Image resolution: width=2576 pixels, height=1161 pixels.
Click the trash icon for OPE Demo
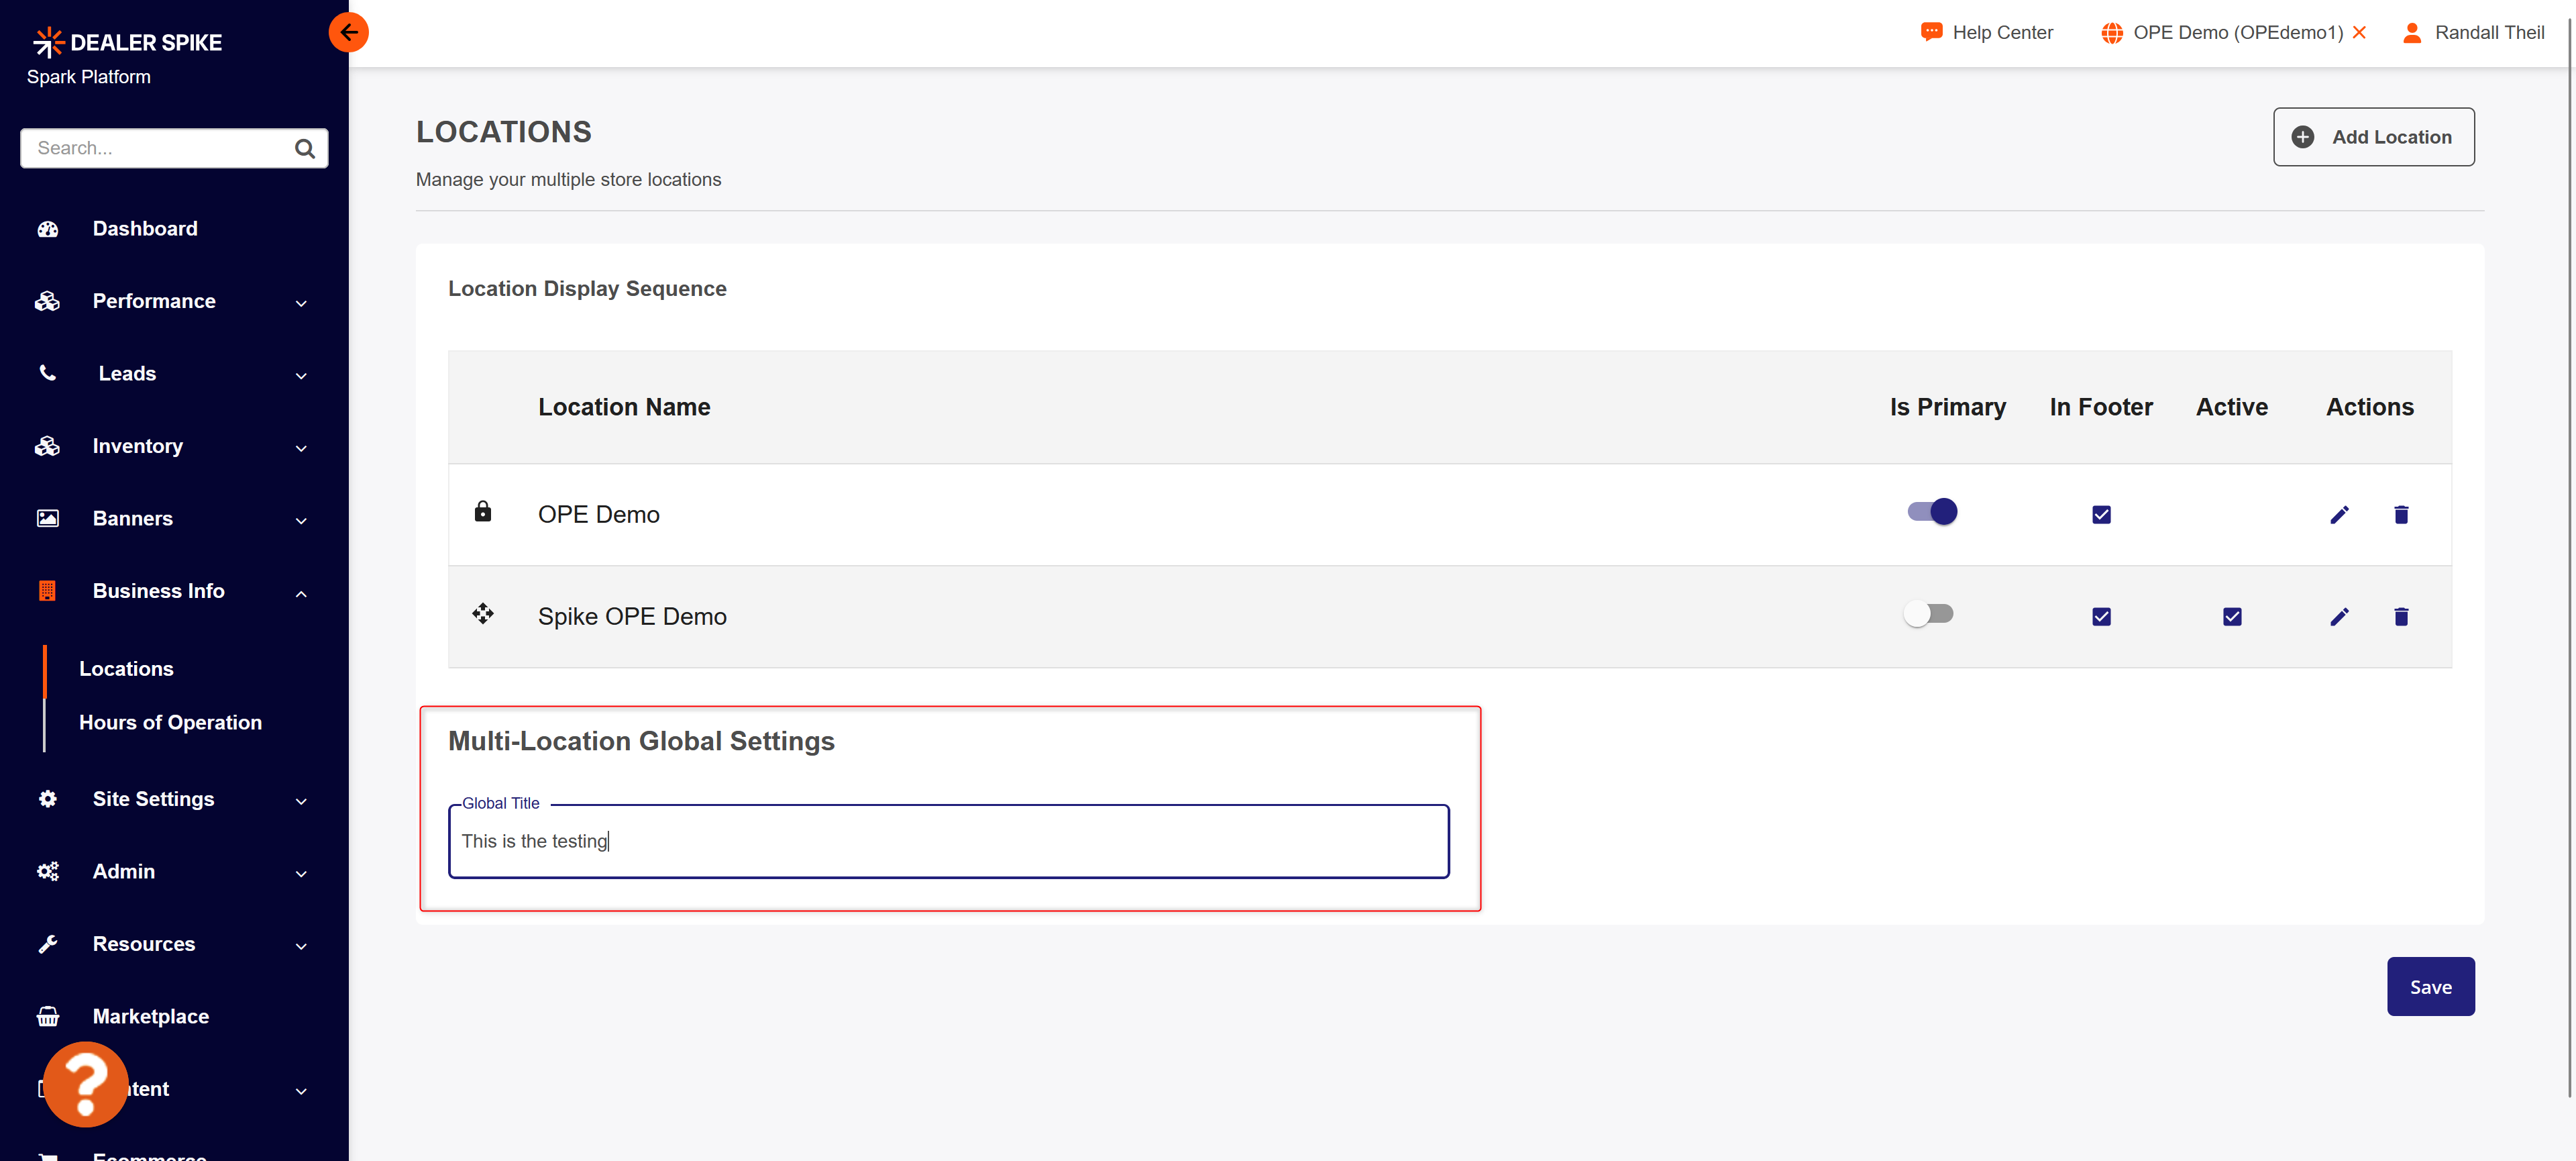tap(2401, 515)
